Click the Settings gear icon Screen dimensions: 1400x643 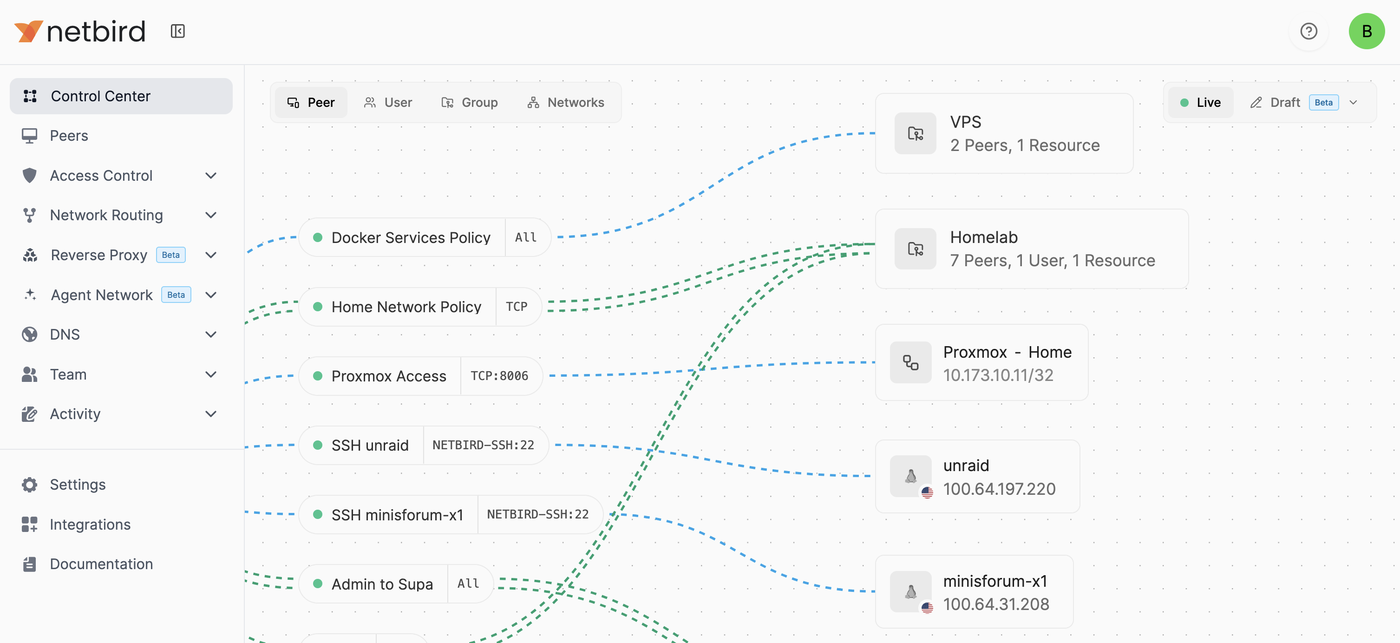(x=30, y=484)
